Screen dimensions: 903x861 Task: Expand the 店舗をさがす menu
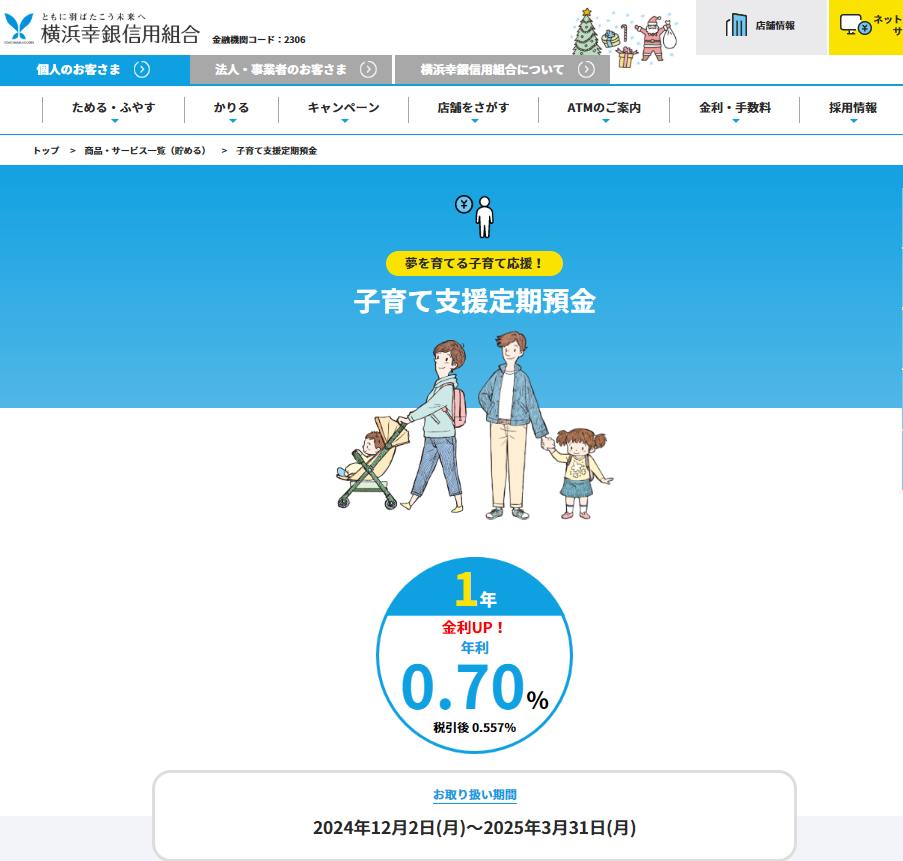(x=473, y=109)
